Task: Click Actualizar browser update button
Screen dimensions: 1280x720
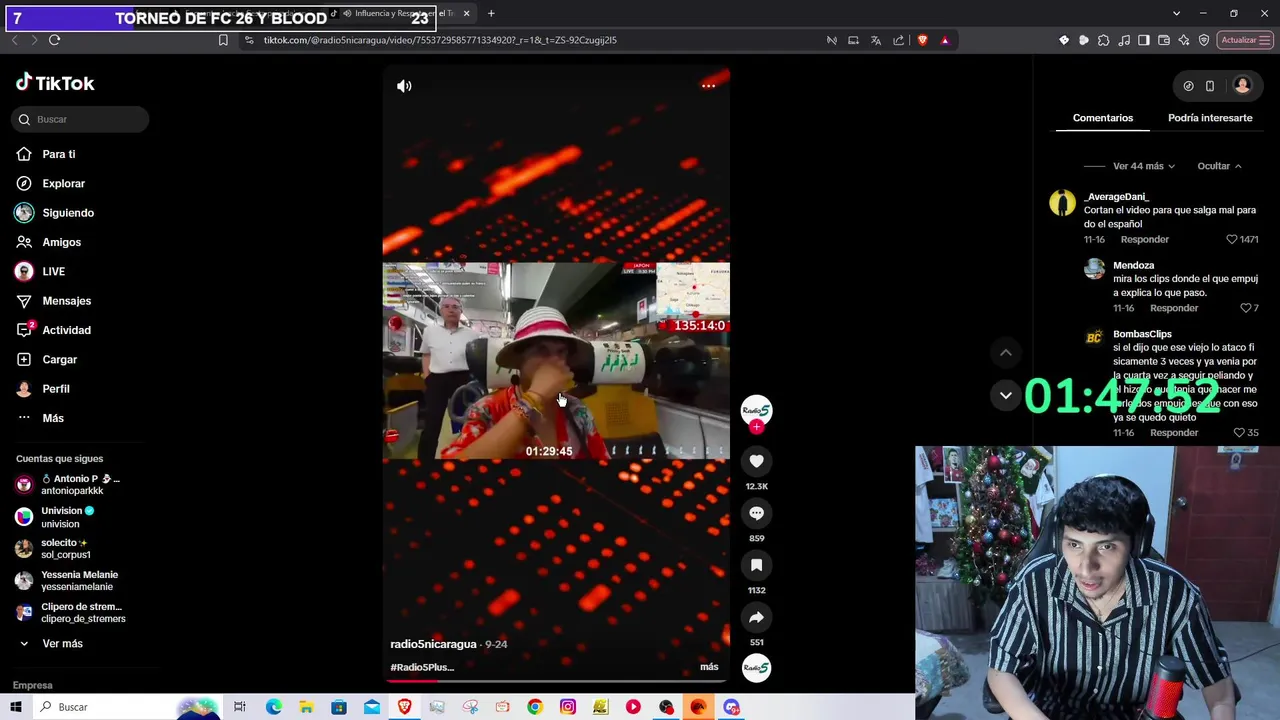Action: [x=1245, y=40]
